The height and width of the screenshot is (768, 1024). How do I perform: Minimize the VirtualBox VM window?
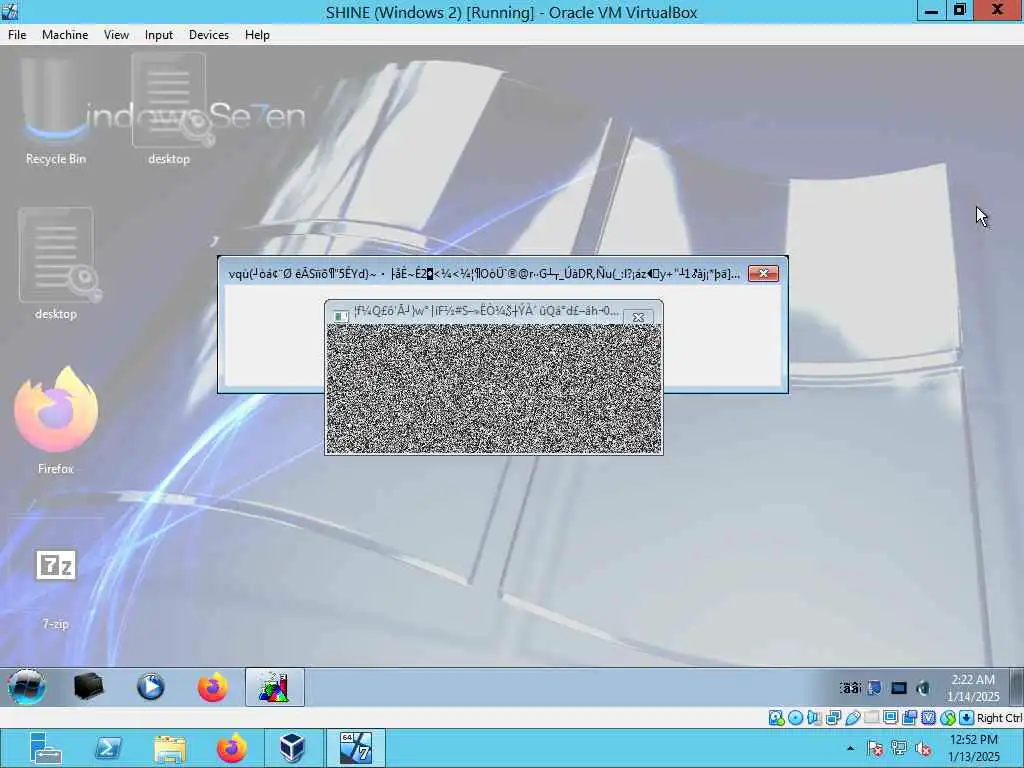tap(932, 10)
